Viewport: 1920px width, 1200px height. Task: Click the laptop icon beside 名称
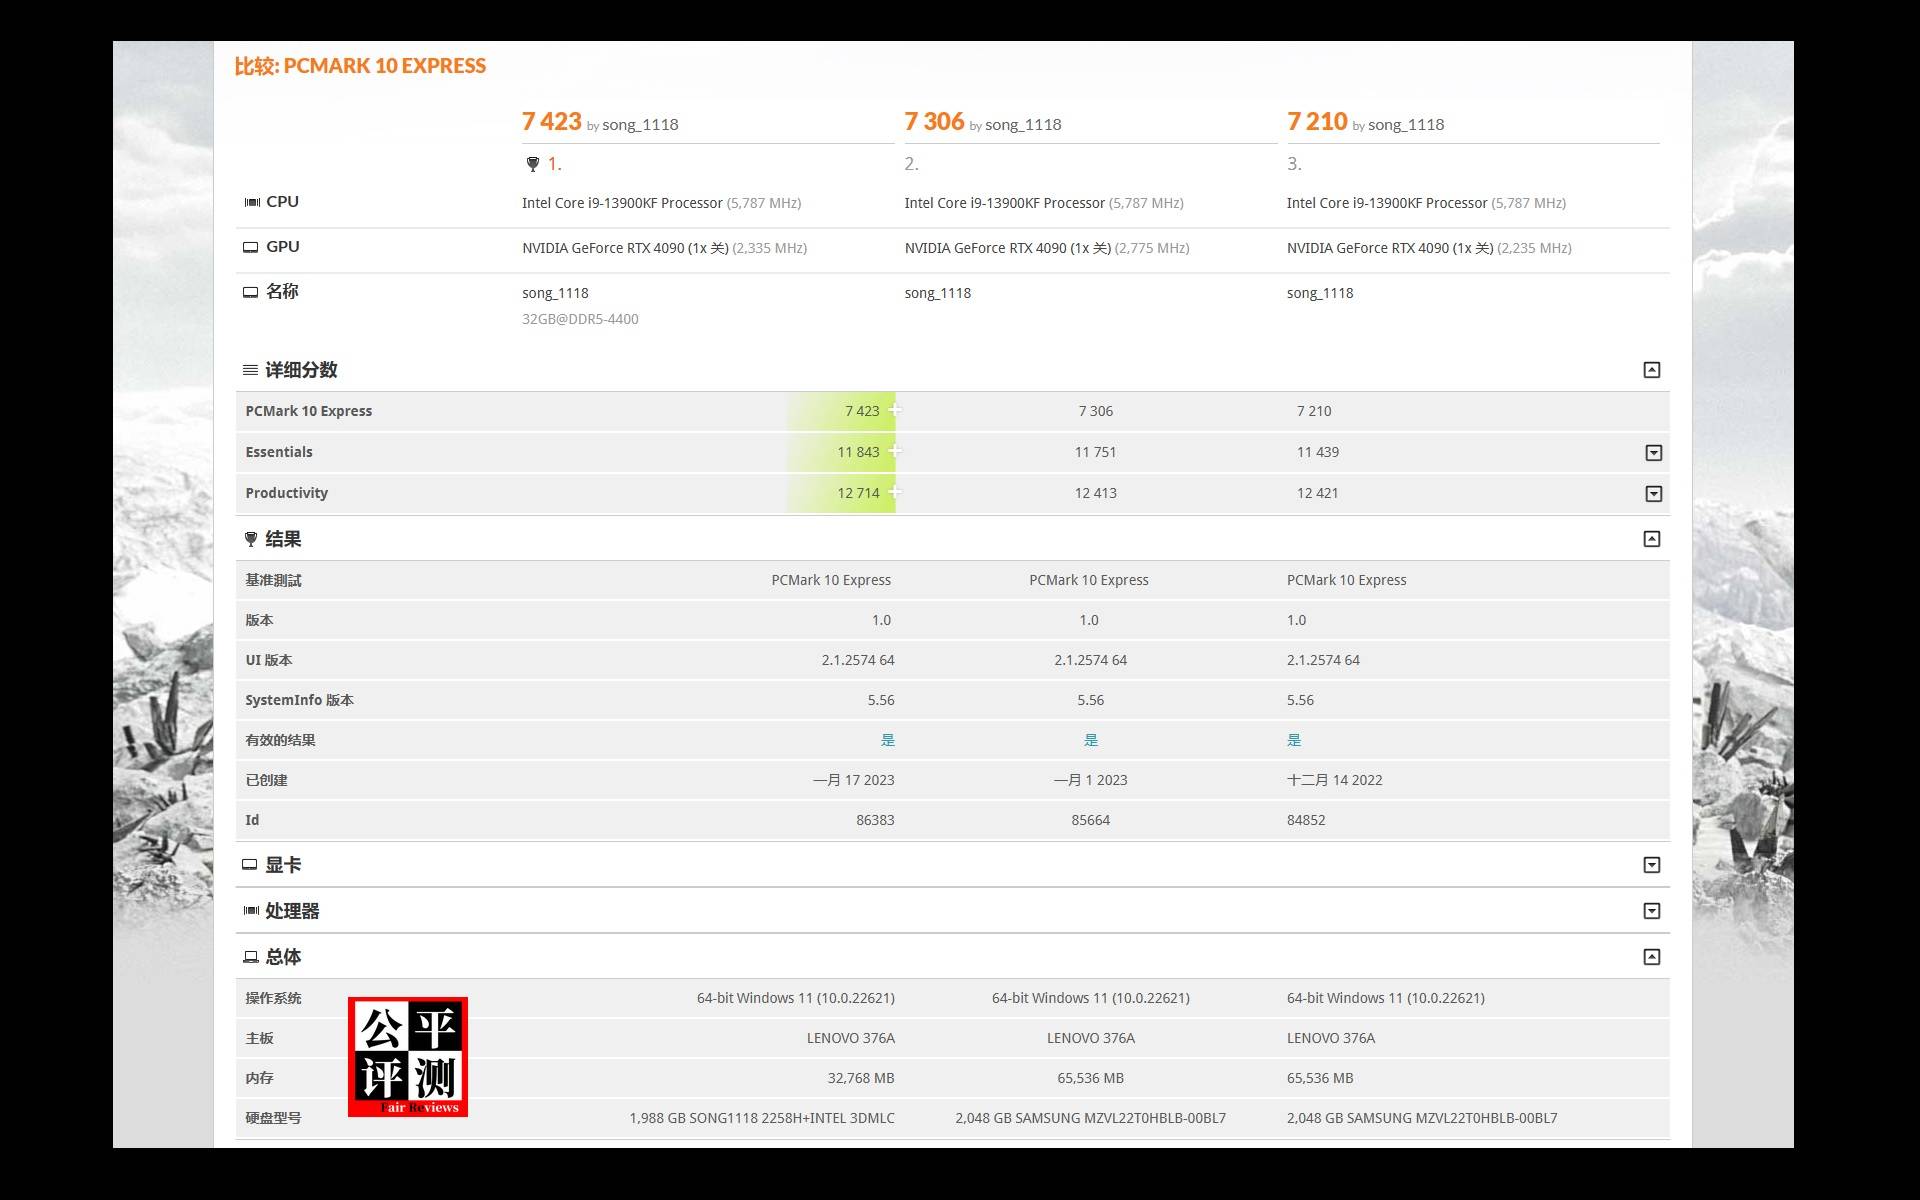pos(250,292)
